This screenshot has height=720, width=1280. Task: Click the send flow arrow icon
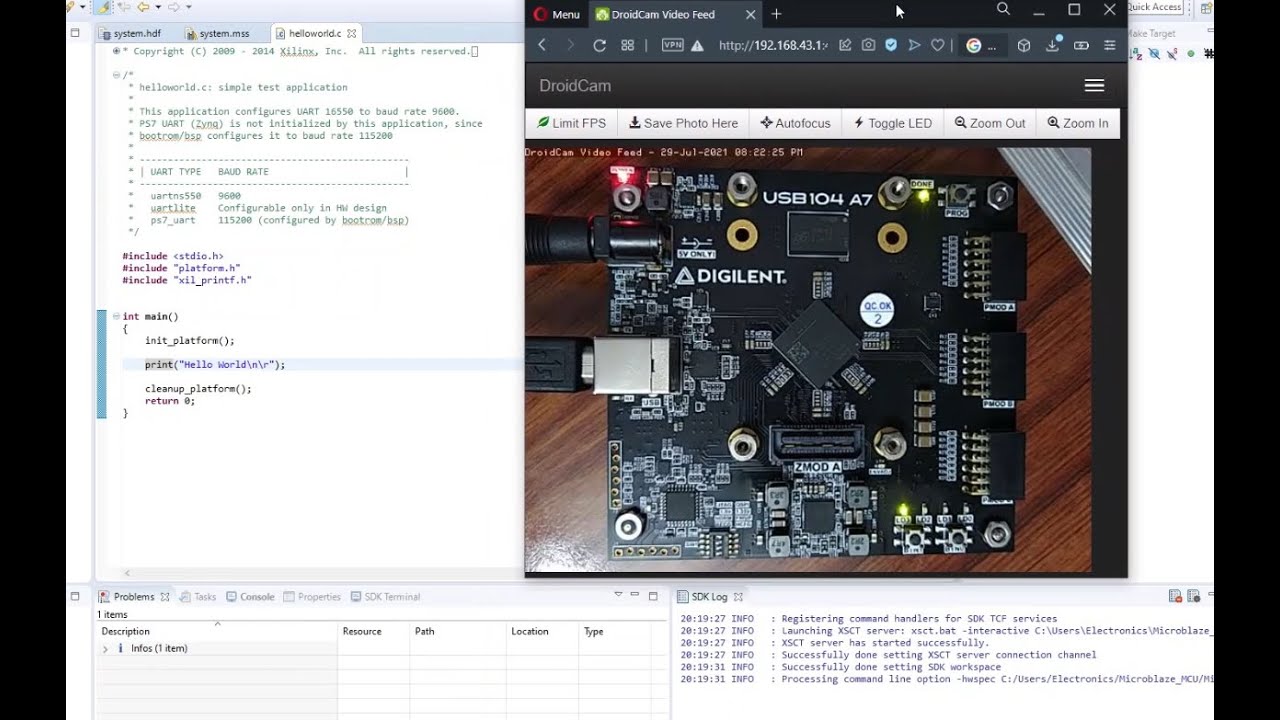(914, 45)
